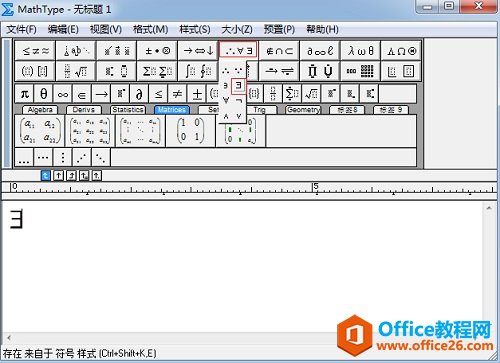Switch to the Trig tab
This screenshot has height=363, width=500.
pos(262,110)
